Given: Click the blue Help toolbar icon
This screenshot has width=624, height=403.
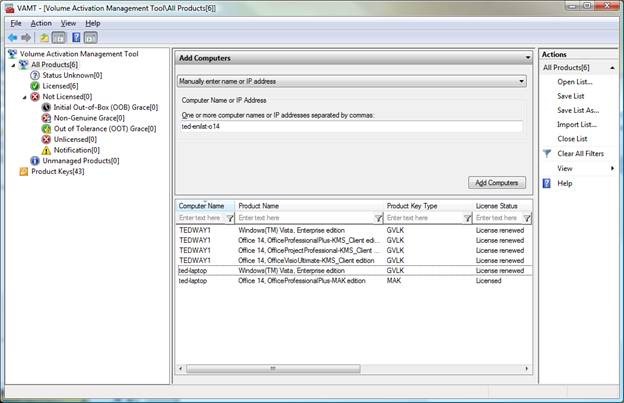Looking at the screenshot, I should pyautogui.click(x=76, y=38).
